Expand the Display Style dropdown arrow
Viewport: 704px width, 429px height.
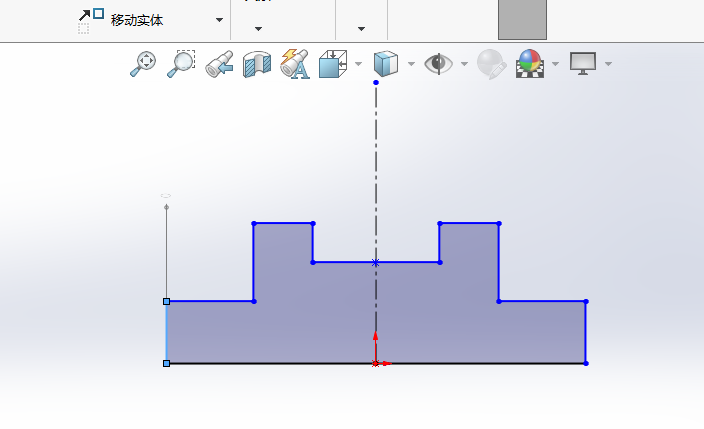(x=411, y=64)
